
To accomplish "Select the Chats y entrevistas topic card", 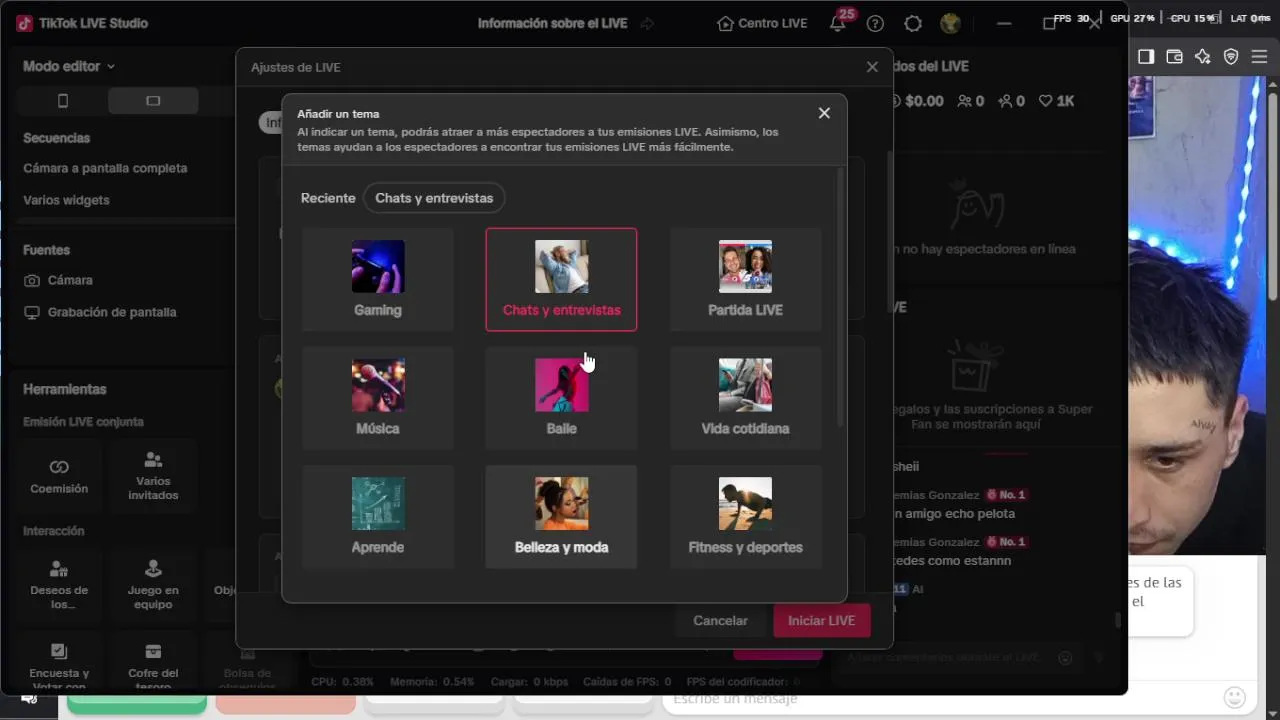I will point(561,279).
